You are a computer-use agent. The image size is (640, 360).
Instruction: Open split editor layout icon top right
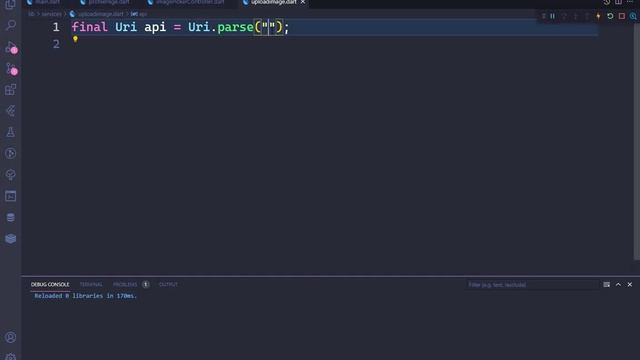pos(618,2)
